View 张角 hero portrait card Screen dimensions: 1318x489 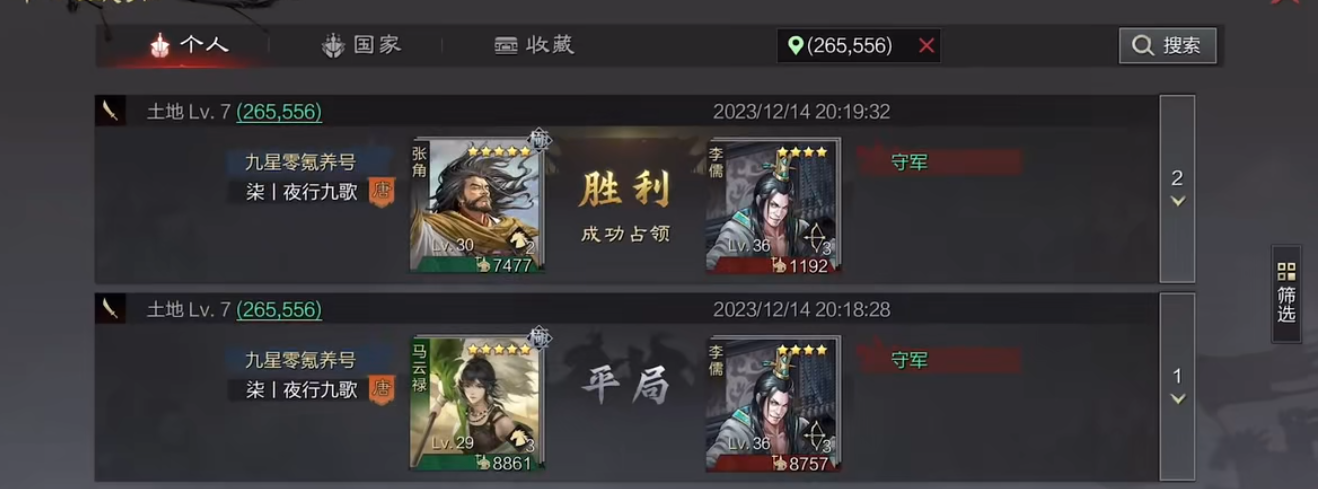point(476,205)
